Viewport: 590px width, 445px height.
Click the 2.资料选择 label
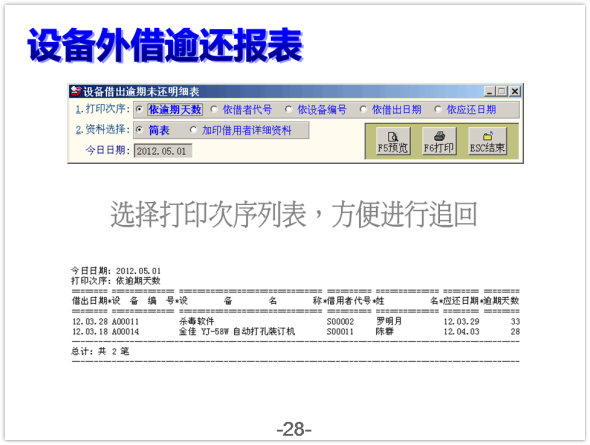point(102,130)
